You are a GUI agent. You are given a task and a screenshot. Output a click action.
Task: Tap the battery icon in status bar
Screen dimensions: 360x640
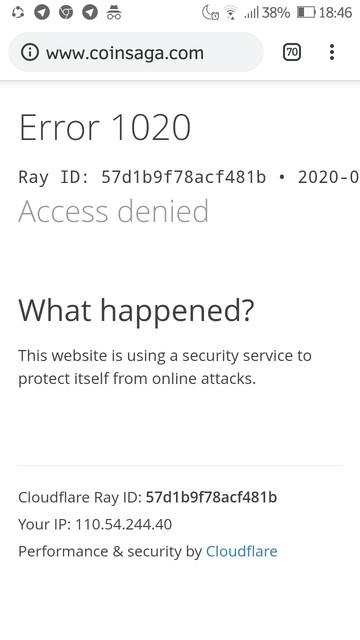click(x=307, y=13)
